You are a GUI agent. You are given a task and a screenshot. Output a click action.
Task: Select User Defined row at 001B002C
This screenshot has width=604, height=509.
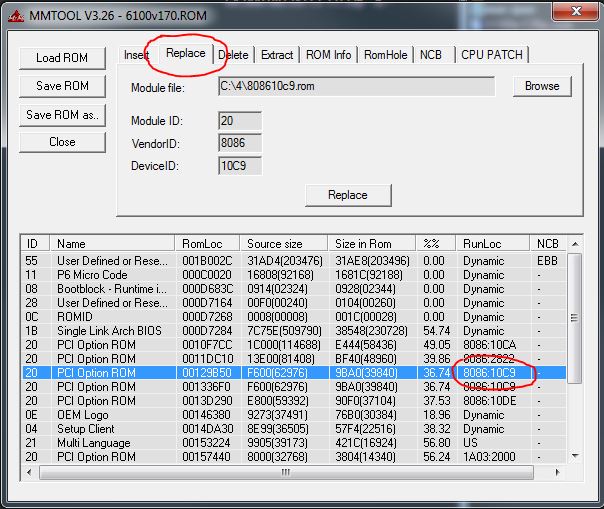coord(294,261)
